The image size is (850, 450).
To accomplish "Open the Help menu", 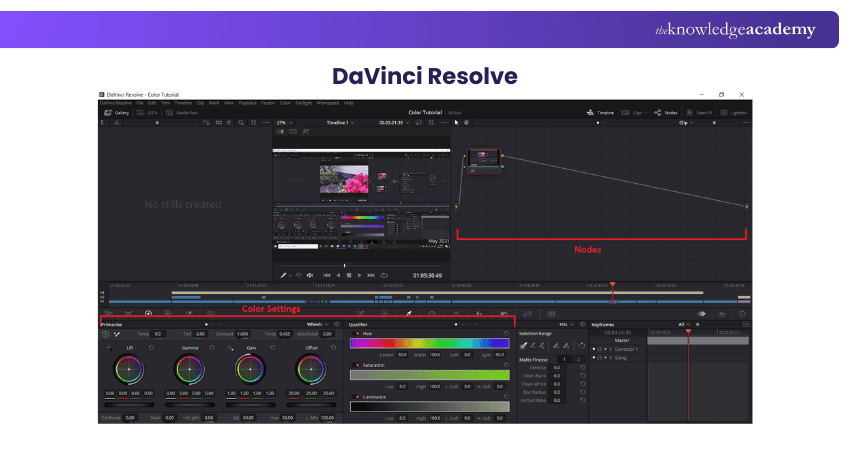I will point(349,103).
